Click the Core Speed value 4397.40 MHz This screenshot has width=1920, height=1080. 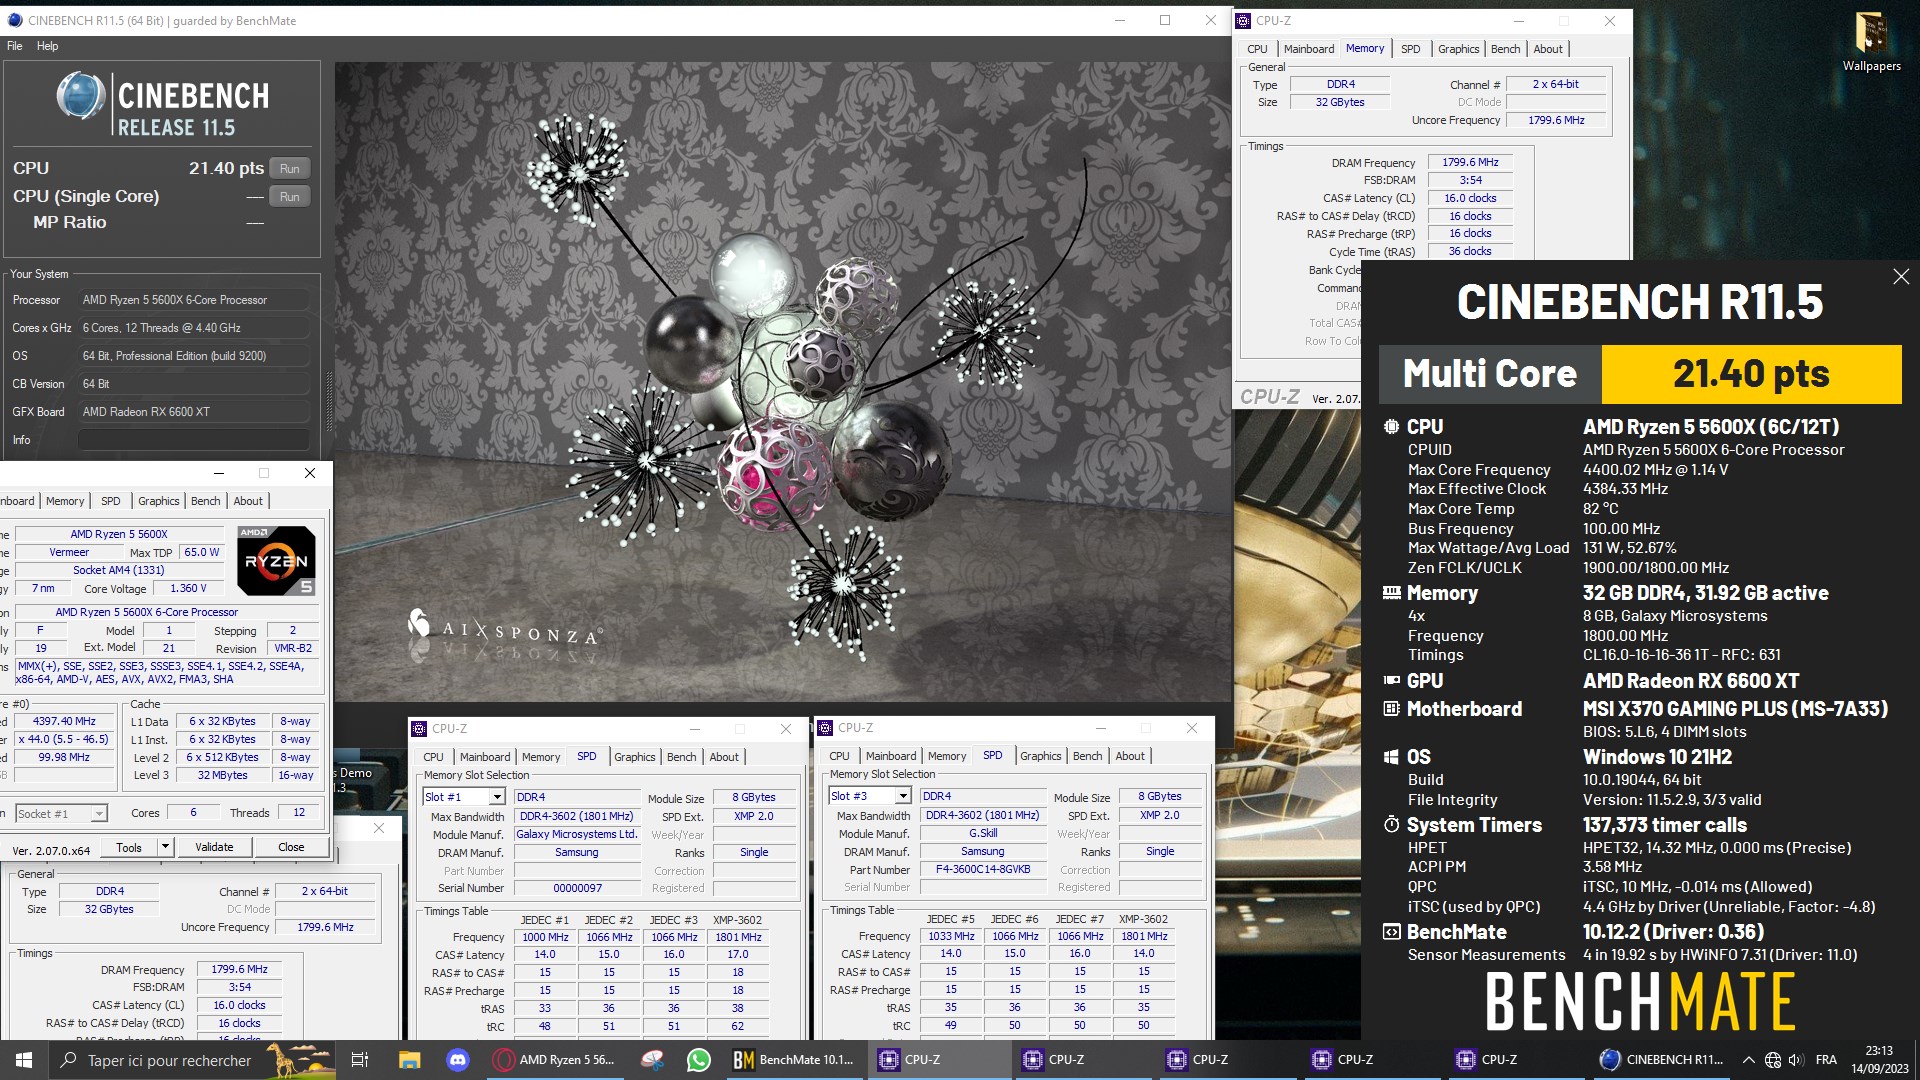coord(64,721)
